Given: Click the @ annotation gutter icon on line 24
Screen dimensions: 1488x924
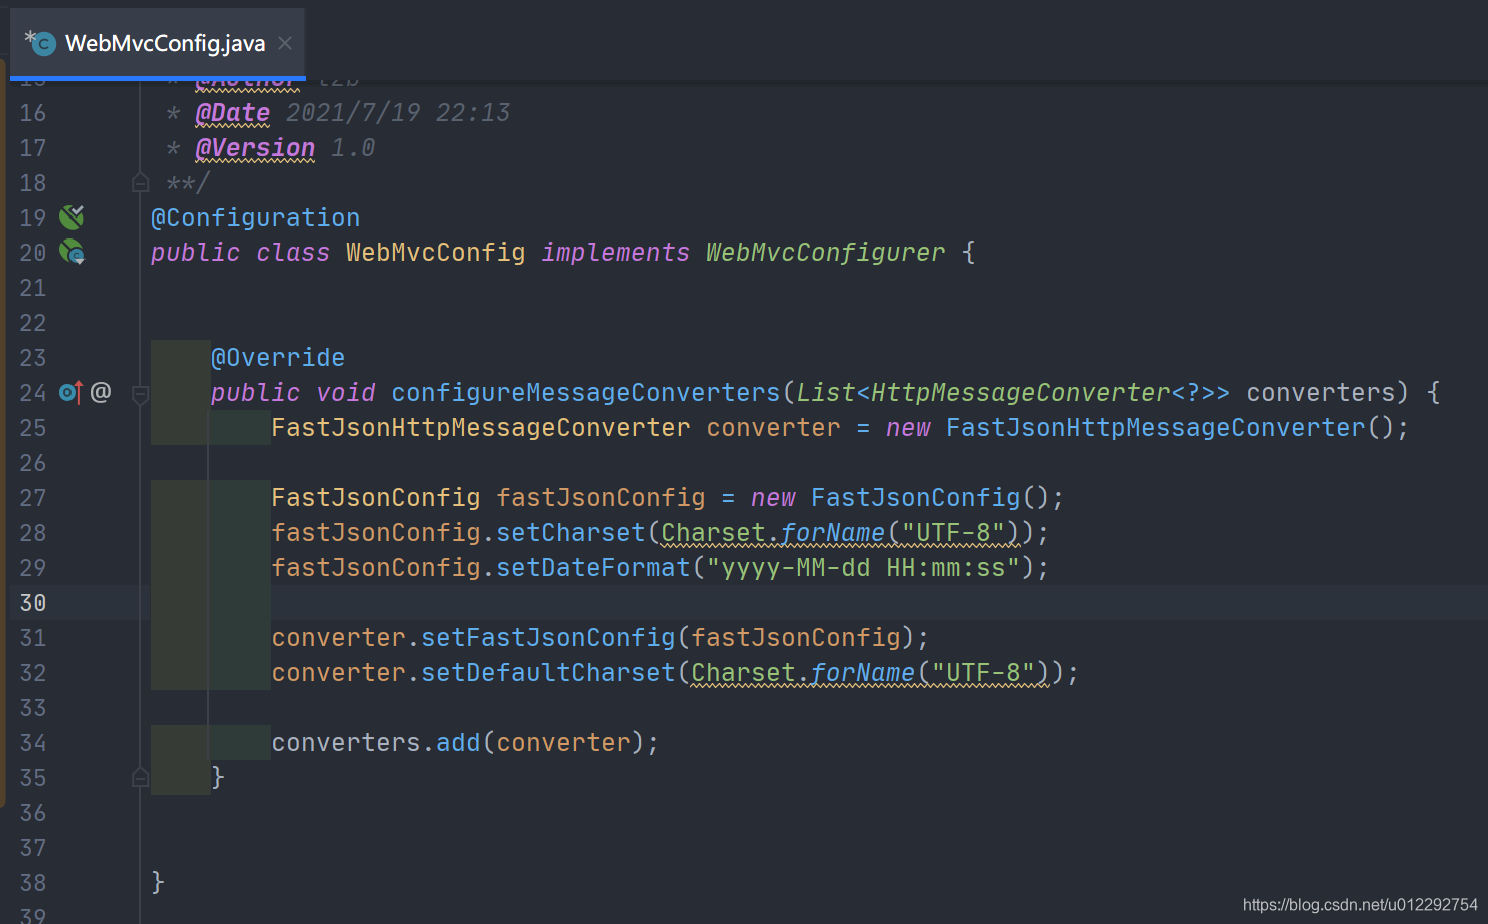Looking at the screenshot, I should pyautogui.click(x=101, y=392).
